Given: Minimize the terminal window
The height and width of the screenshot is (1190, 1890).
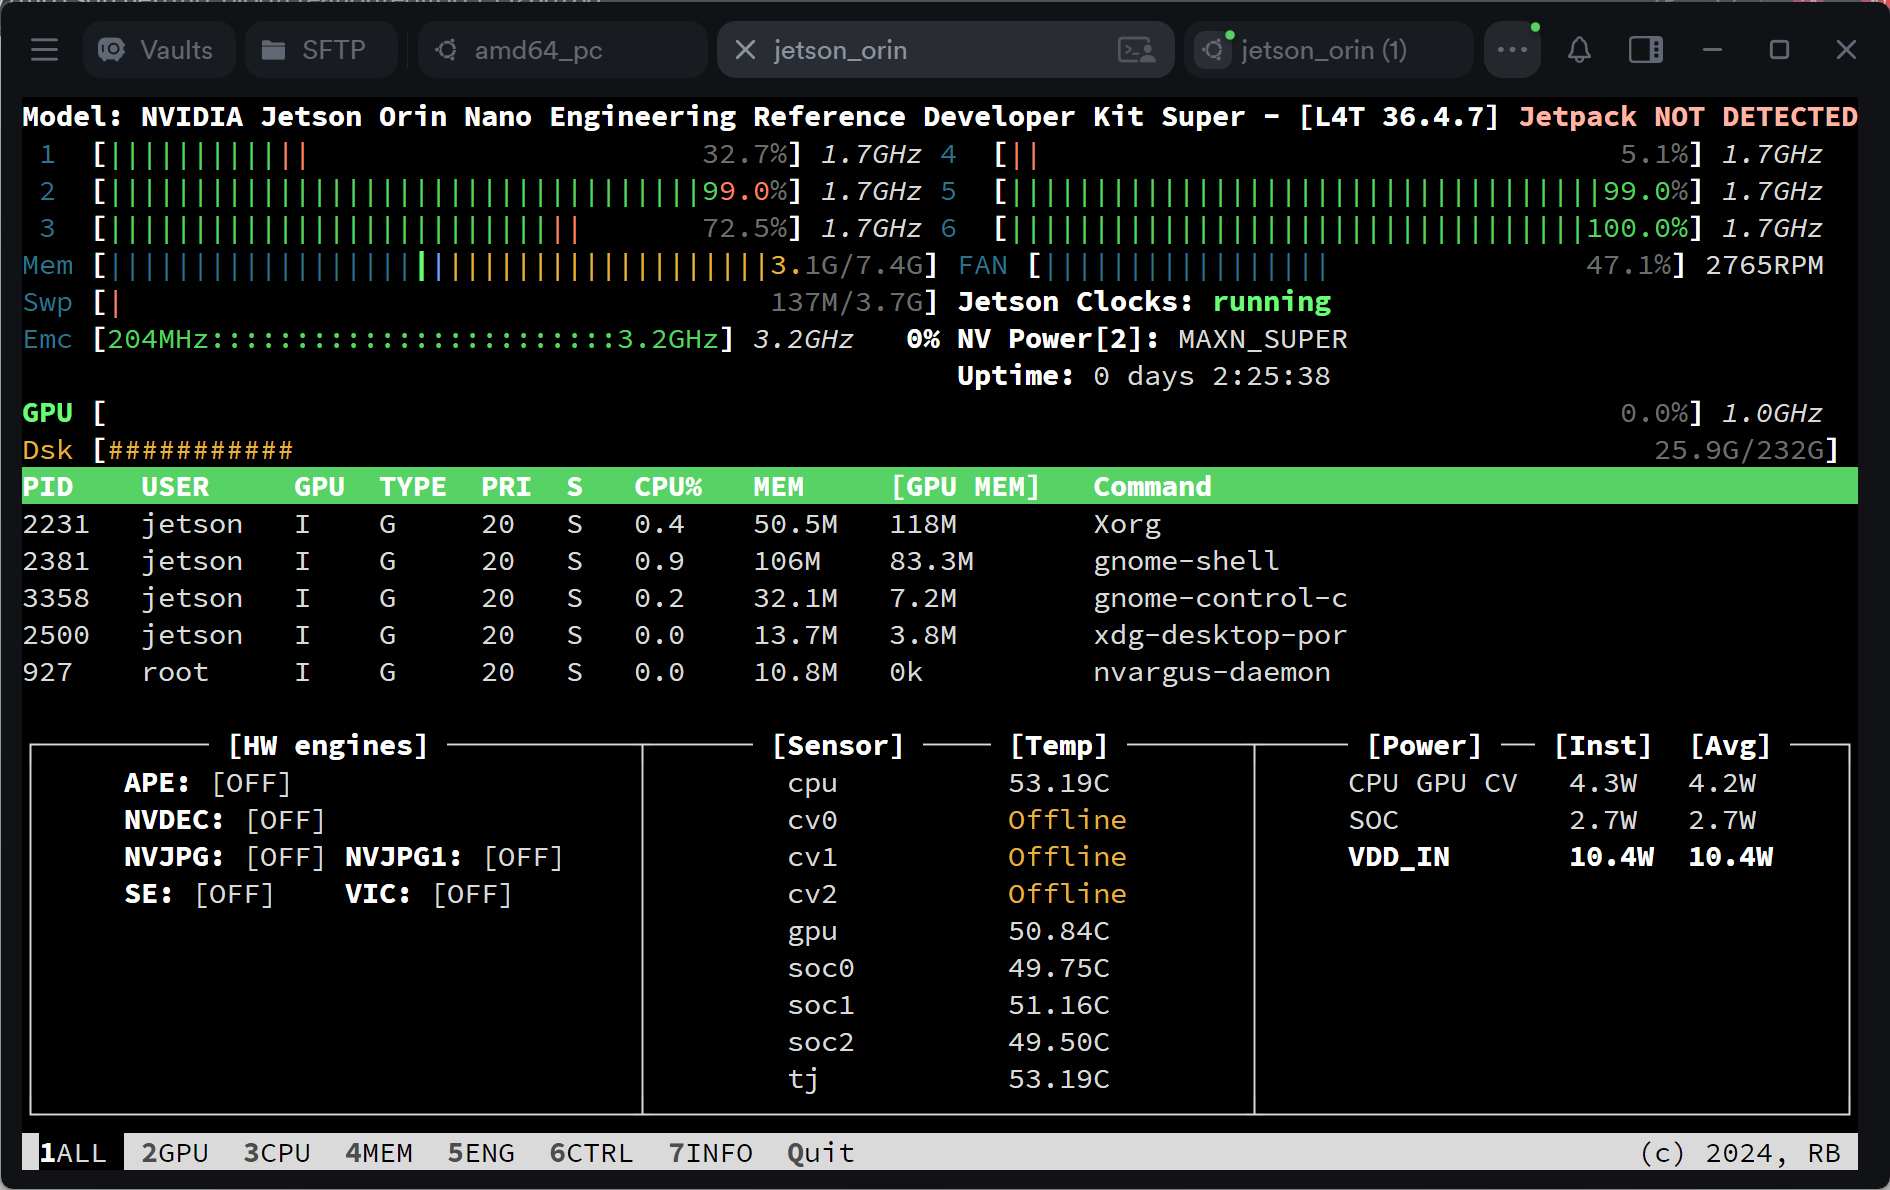Looking at the screenshot, I should (1712, 50).
